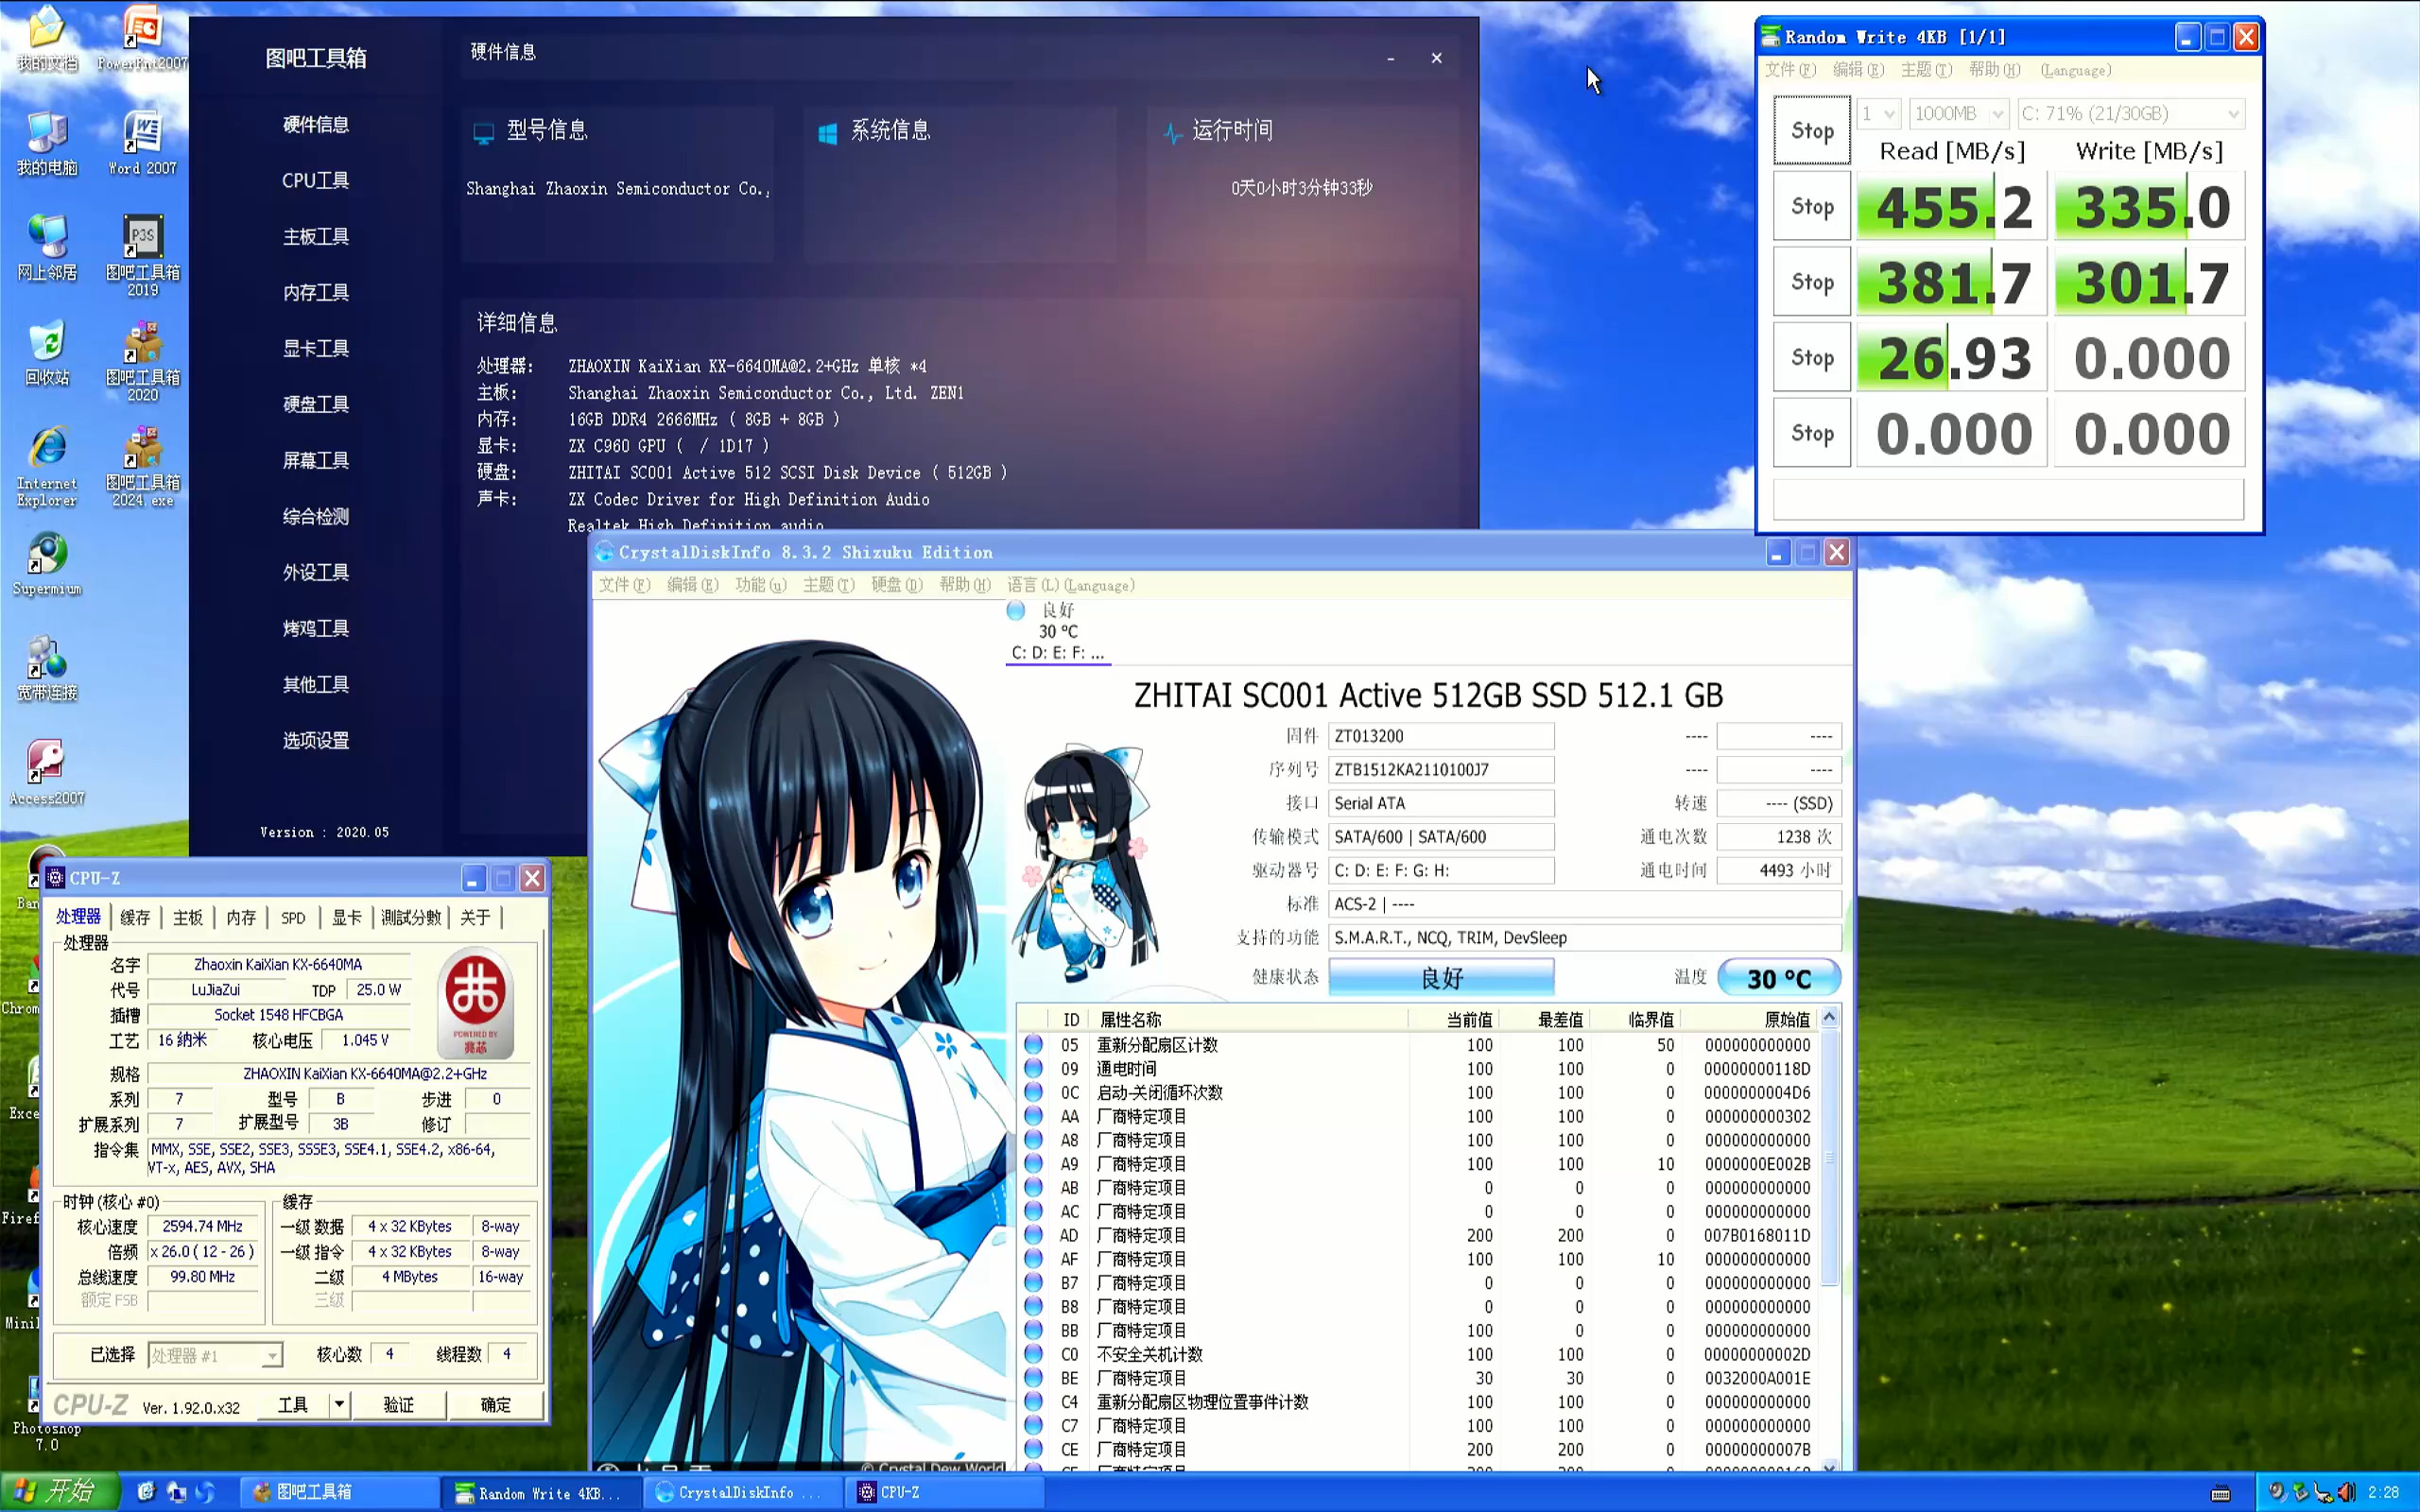This screenshot has height=1512, width=2420.
Task: Click the status dot for attribute 05
Action: (1034, 1044)
